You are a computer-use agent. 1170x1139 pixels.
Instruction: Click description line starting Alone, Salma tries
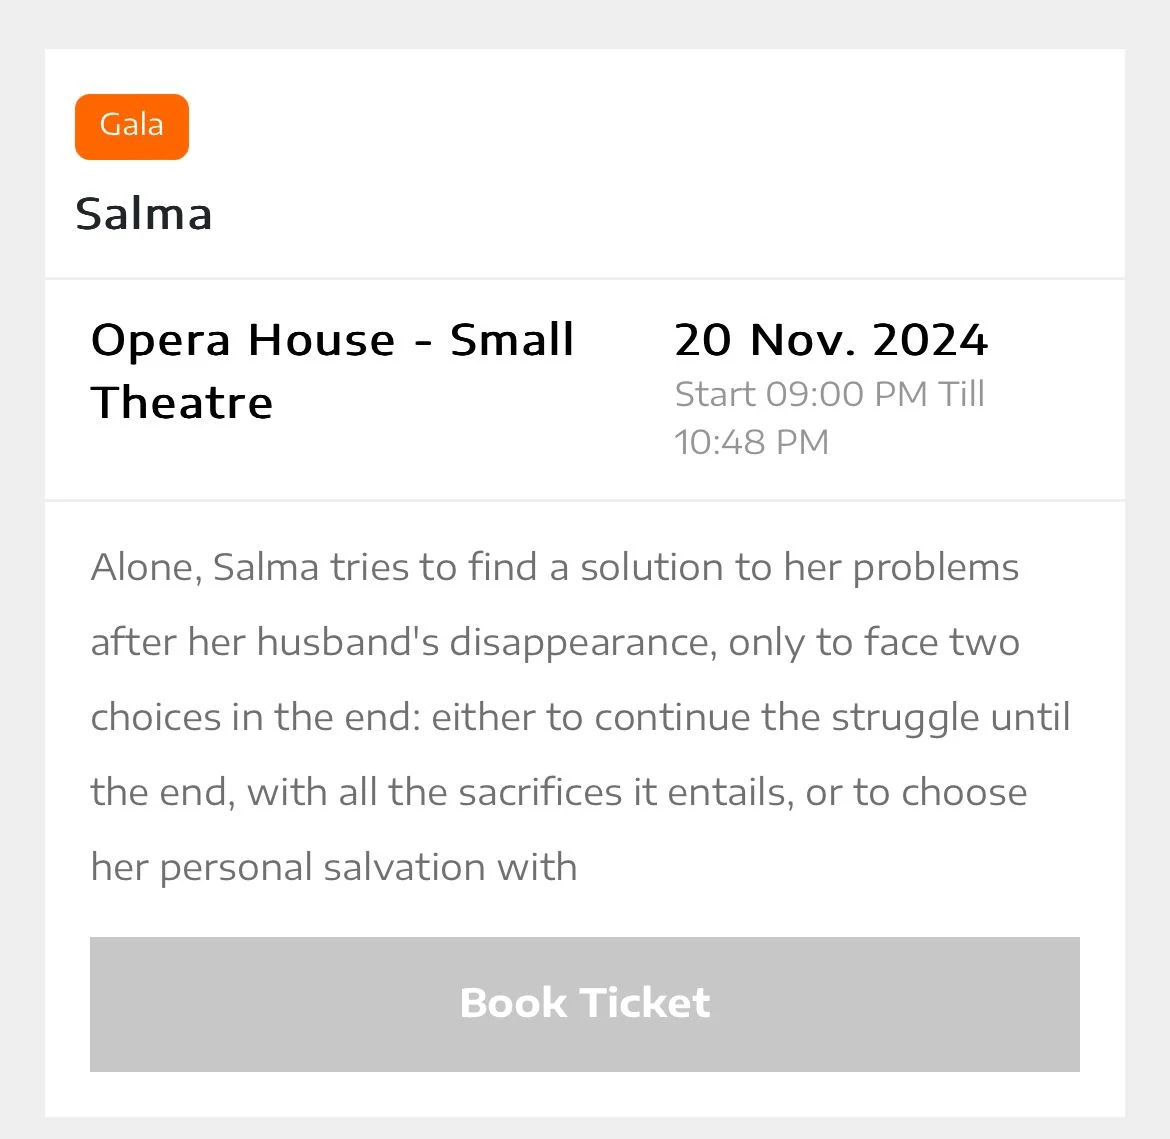click(x=555, y=567)
